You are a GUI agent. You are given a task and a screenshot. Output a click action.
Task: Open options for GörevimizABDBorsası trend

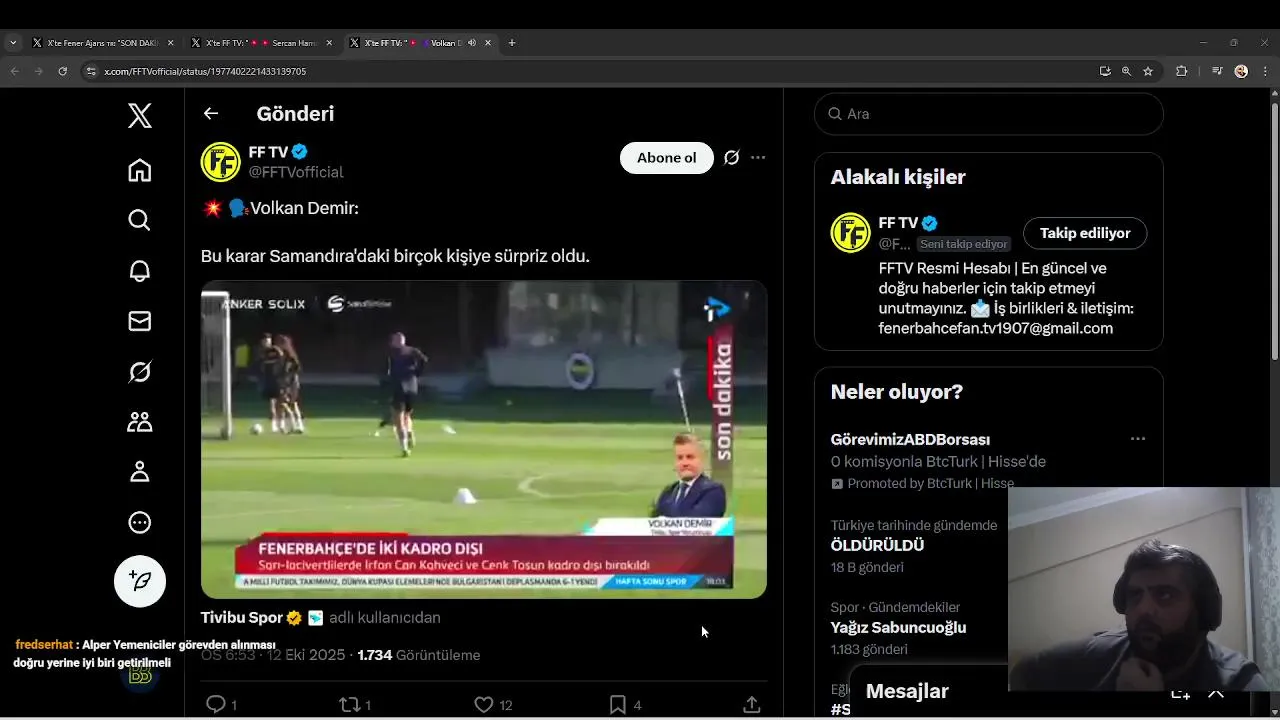point(1138,439)
